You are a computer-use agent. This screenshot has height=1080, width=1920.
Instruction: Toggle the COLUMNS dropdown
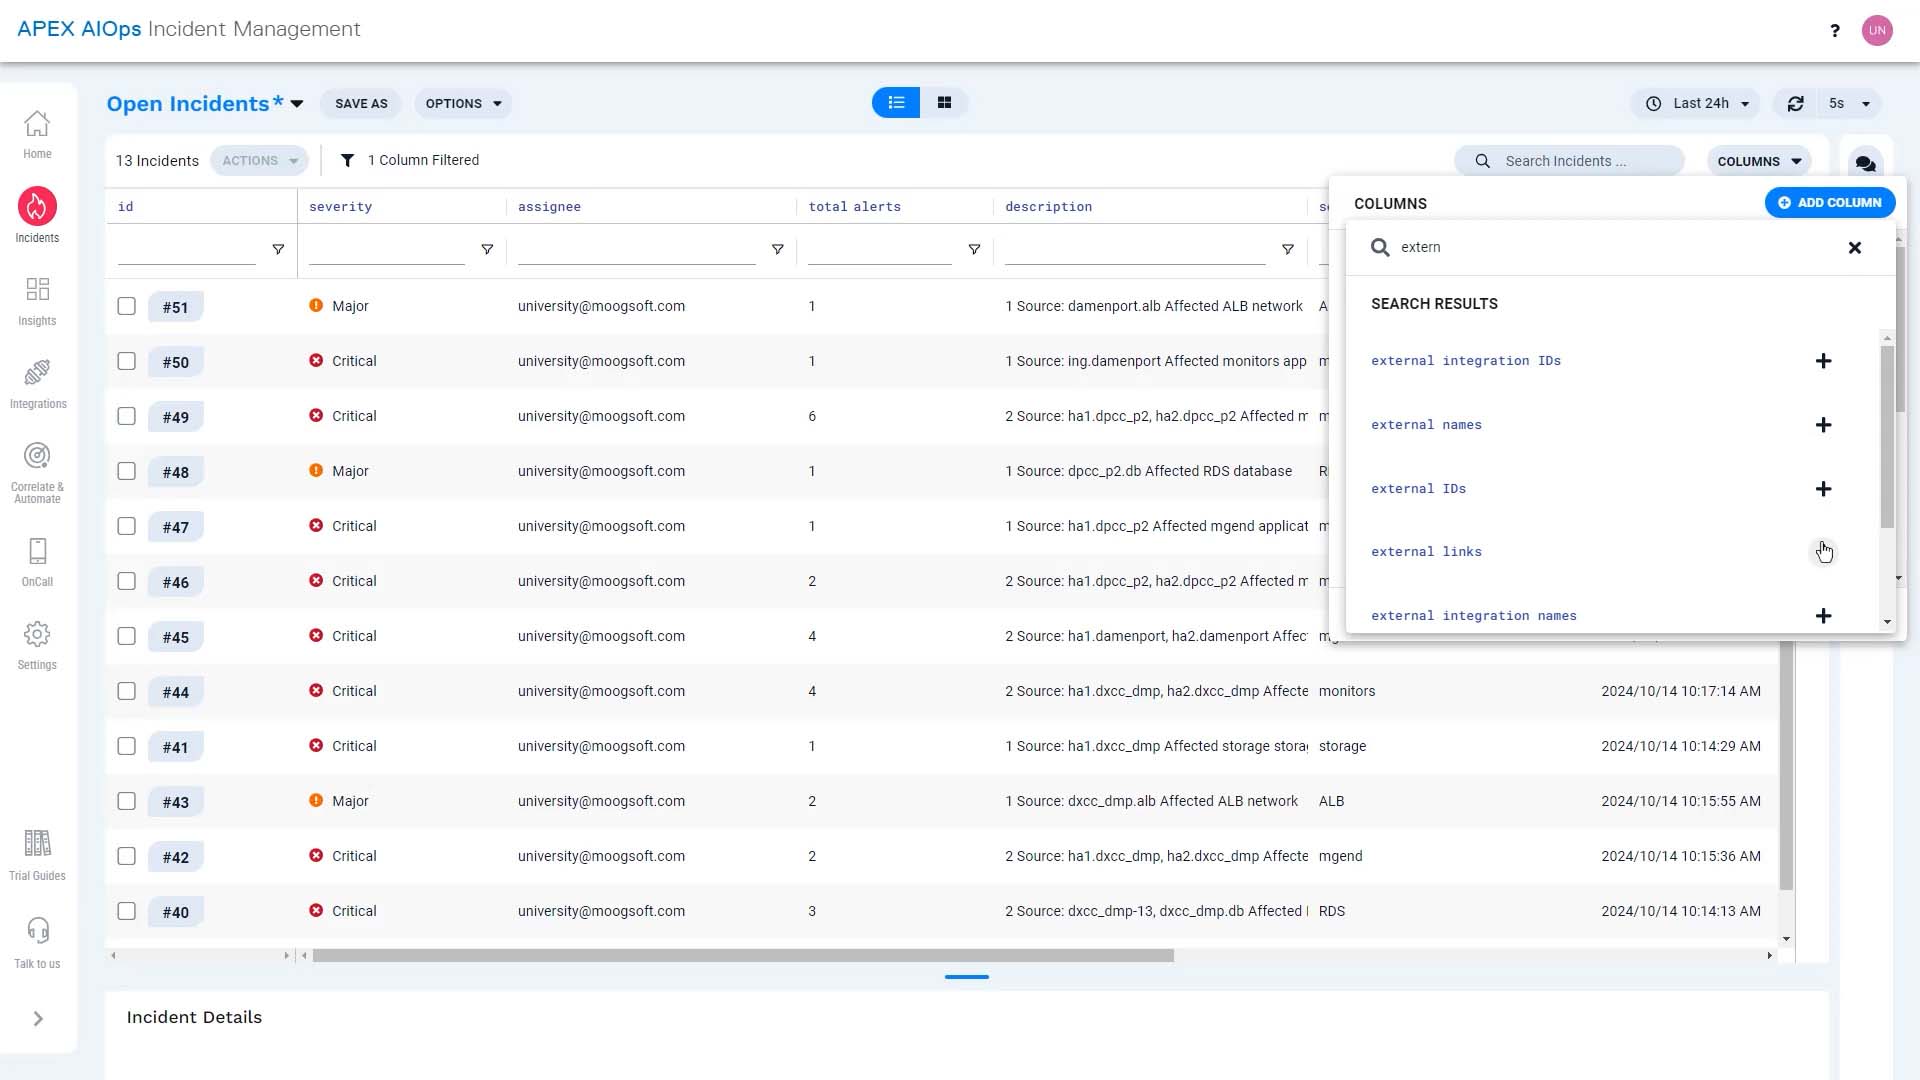[1759, 161]
